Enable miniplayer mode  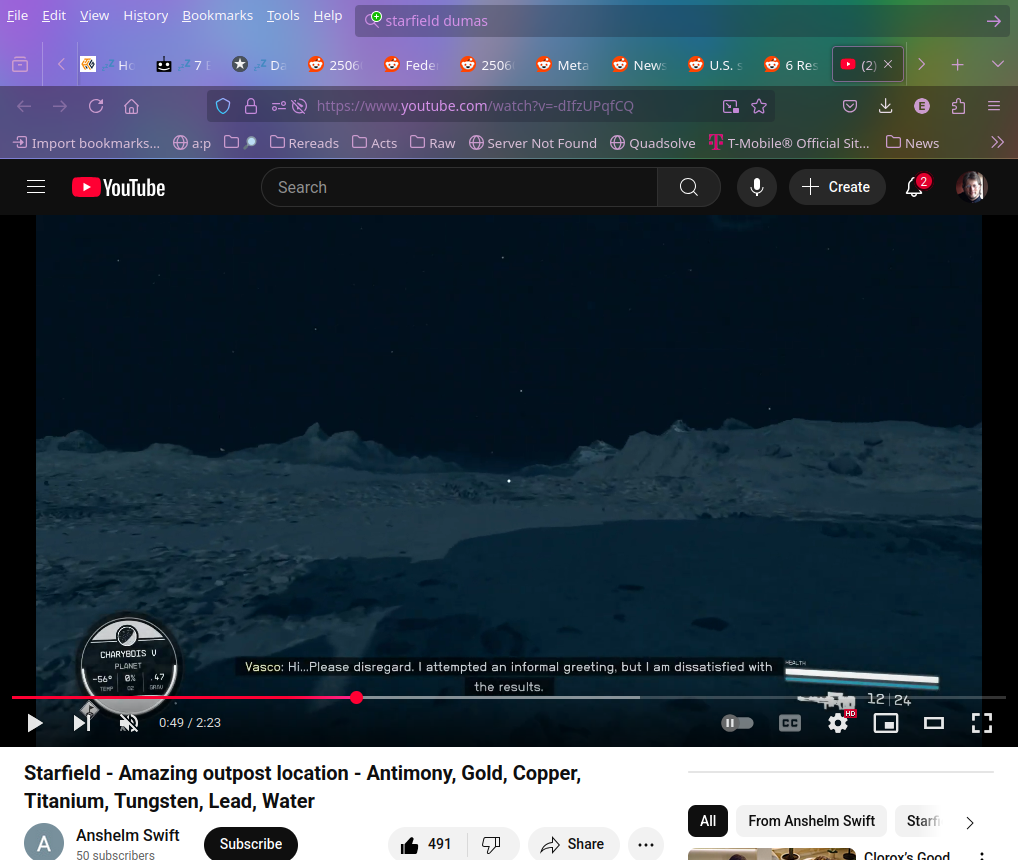point(886,723)
